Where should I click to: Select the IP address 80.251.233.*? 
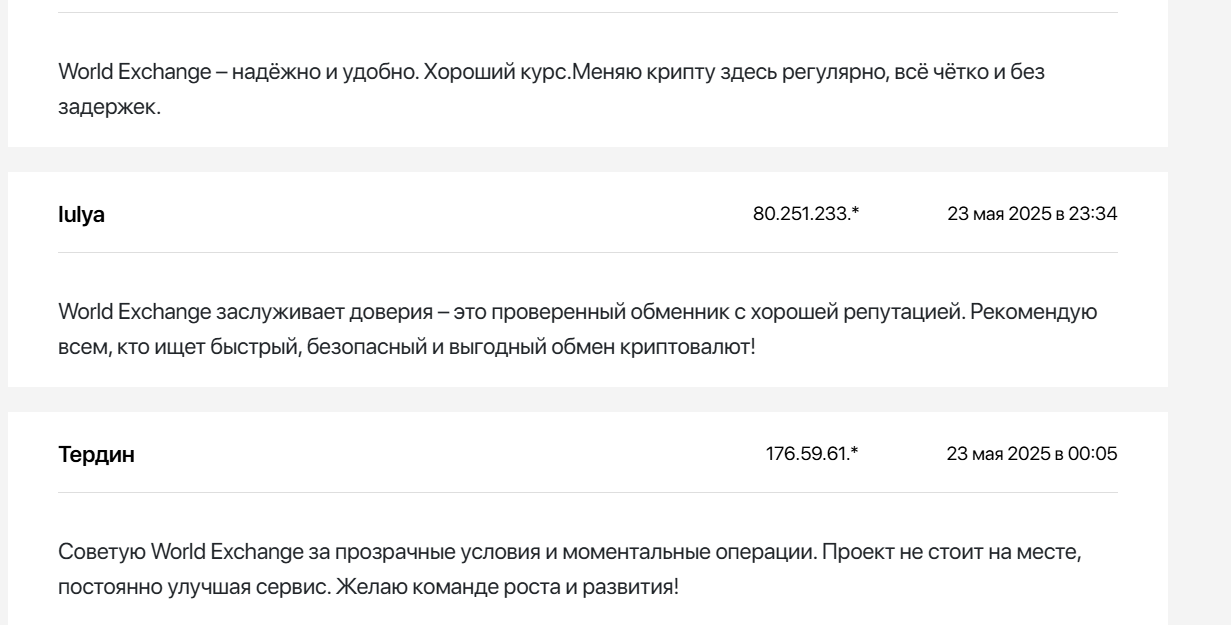pos(806,215)
